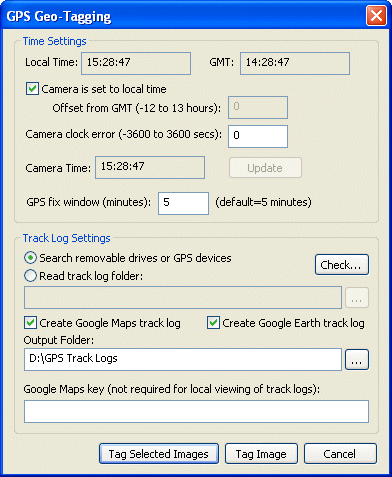Click the Camera Time display field
This screenshot has height=477, width=392.
click(x=150, y=168)
